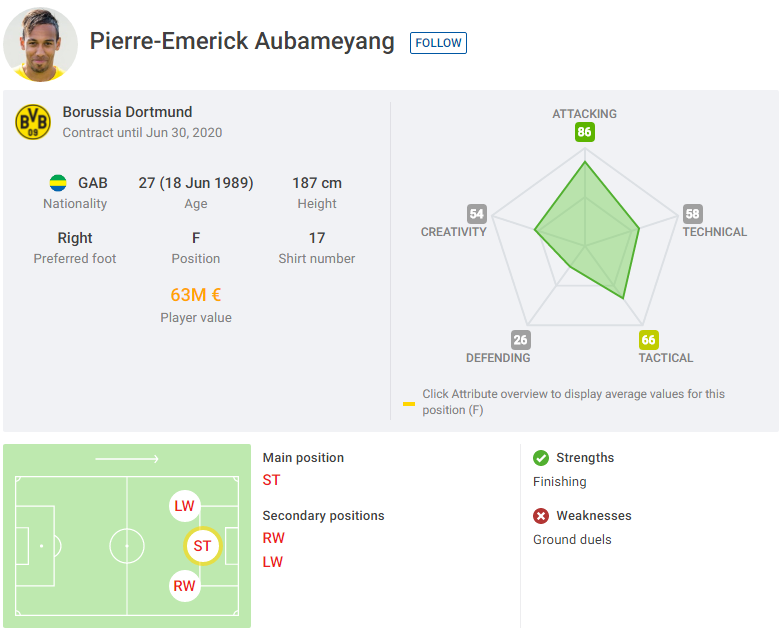This screenshot has height=630, width=783.
Task: Click the yellow average-values legend swatch
Action: pyautogui.click(x=409, y=403)
